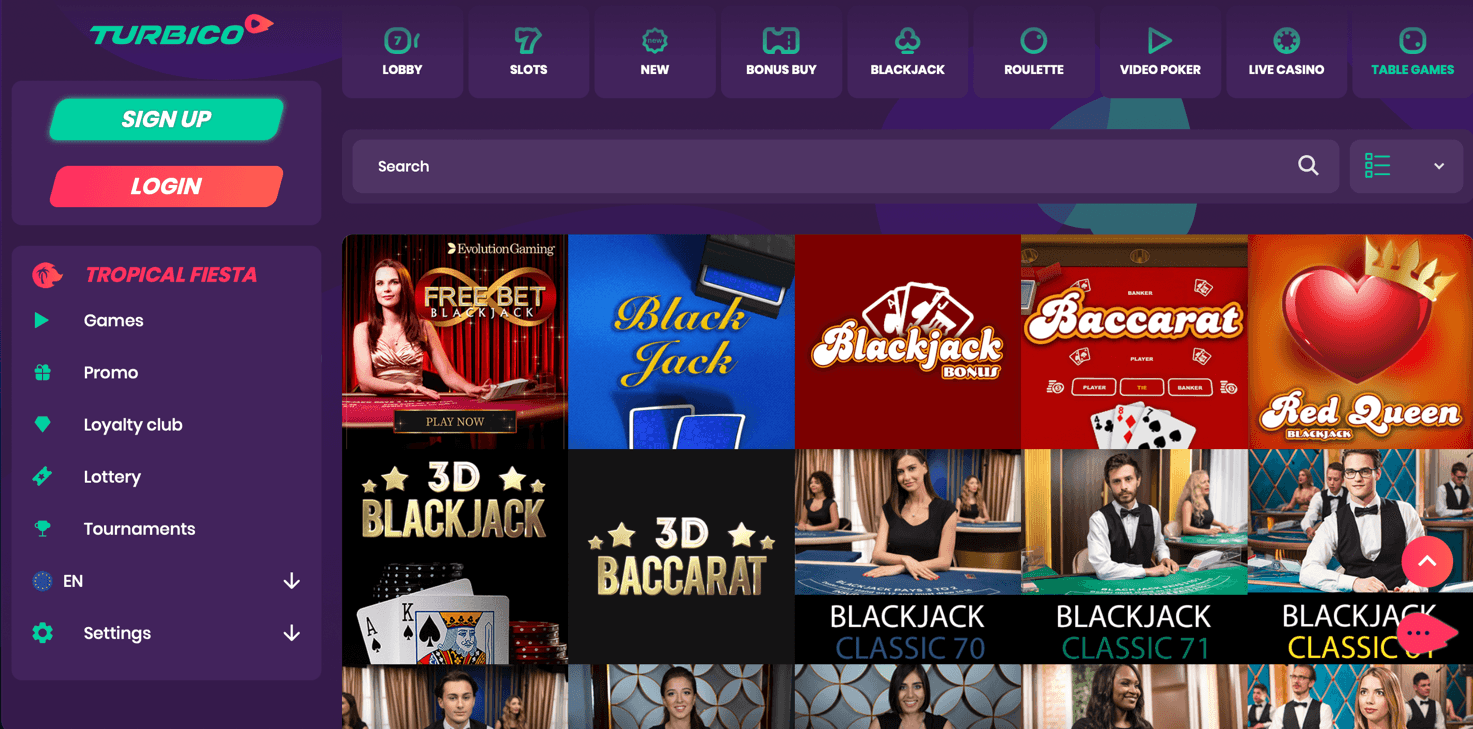Click the diamond Loyalty club icon
Viewport: 1473px width, 729px height.
coord(42,424)
